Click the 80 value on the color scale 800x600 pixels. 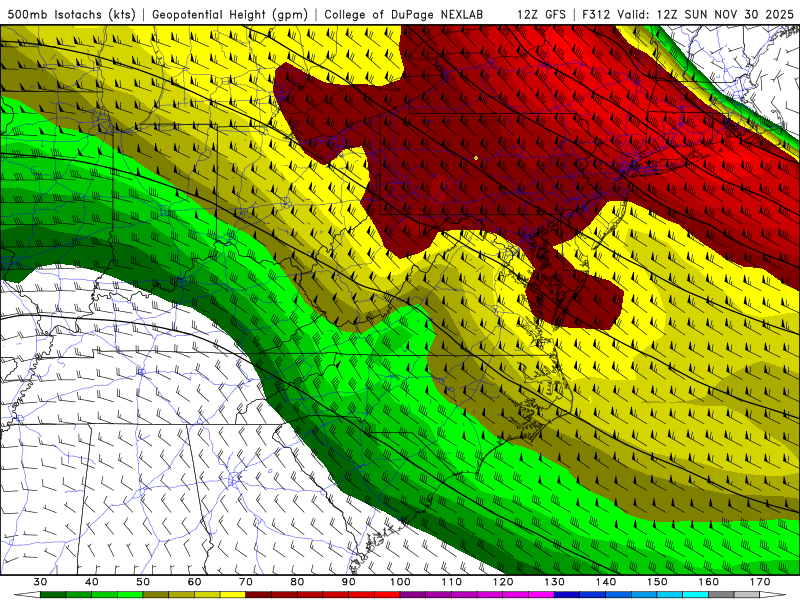click(x=297, y=582)
